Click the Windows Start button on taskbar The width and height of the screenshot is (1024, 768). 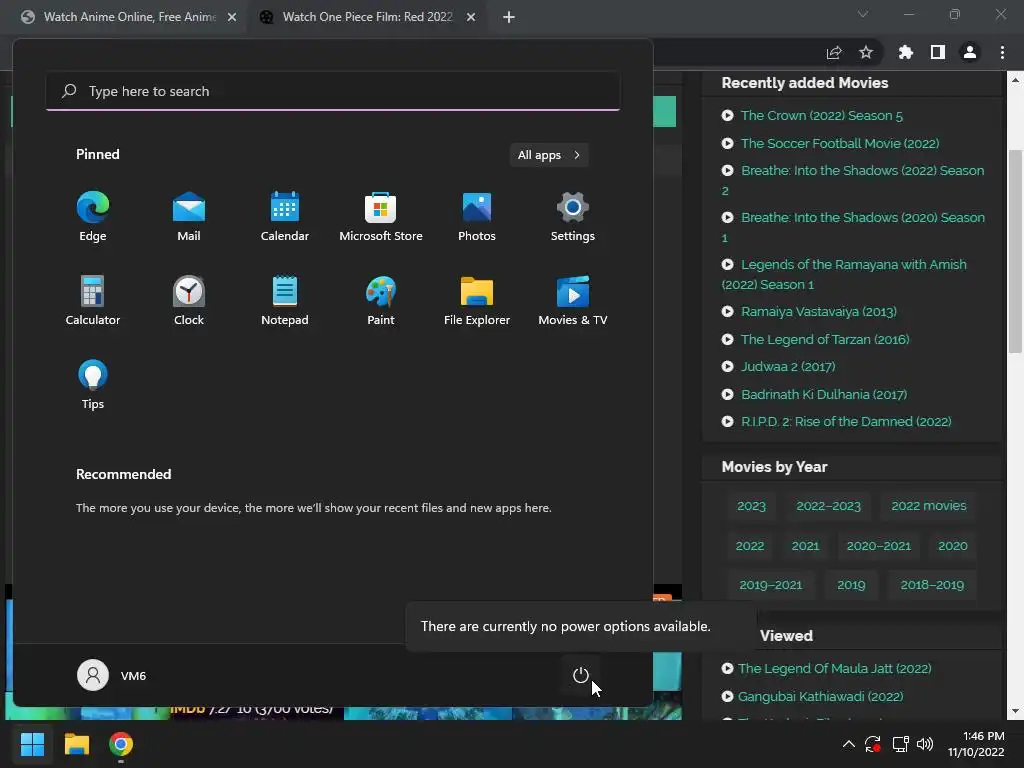coord(32,744)
